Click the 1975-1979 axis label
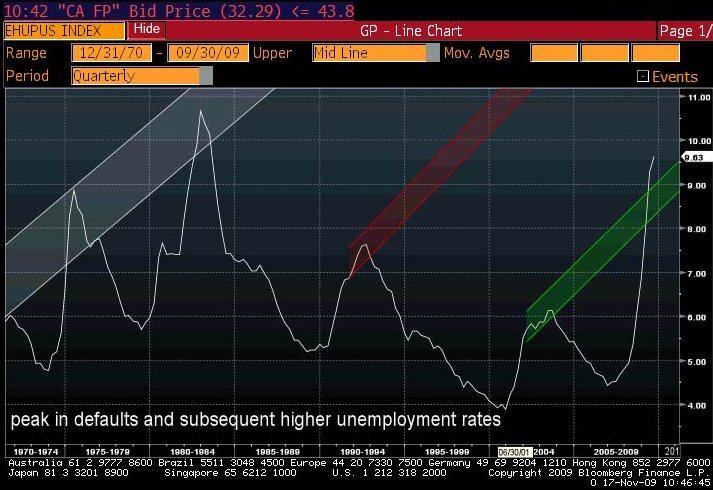The width and height of the screenshot is (713, 490). (107, 452)
